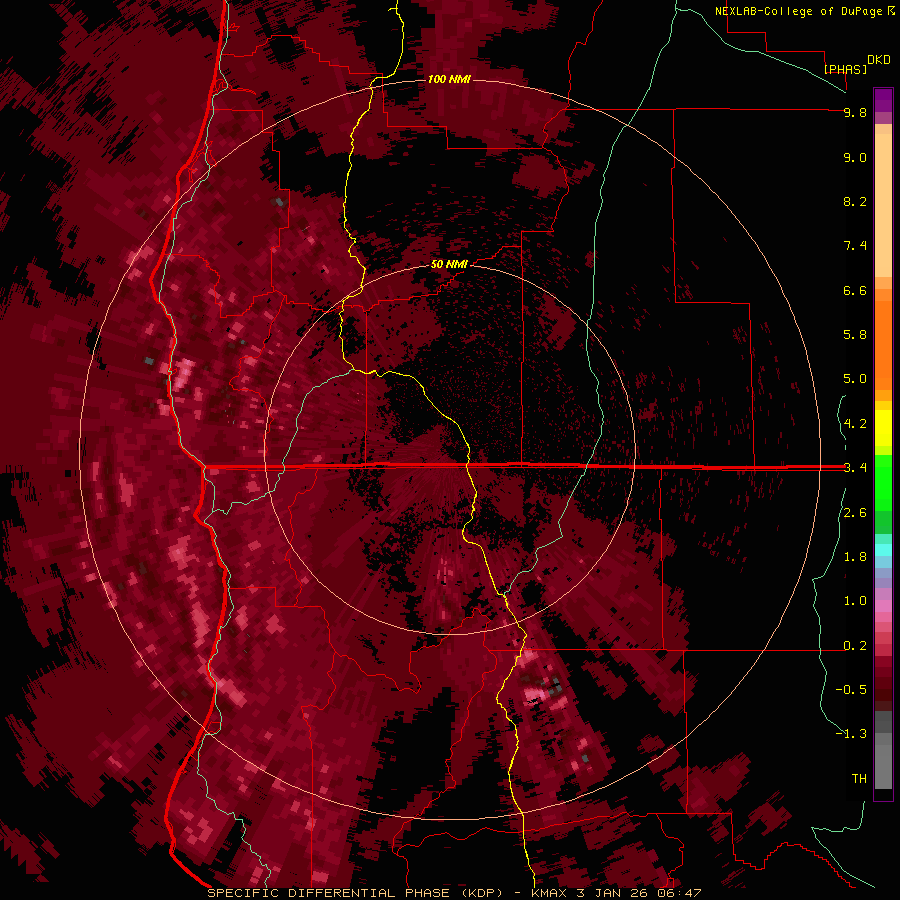Click the gray TH segment of color bar
Image resolution: width=900 pixels, height=900 pixels.
click(883, 769)
